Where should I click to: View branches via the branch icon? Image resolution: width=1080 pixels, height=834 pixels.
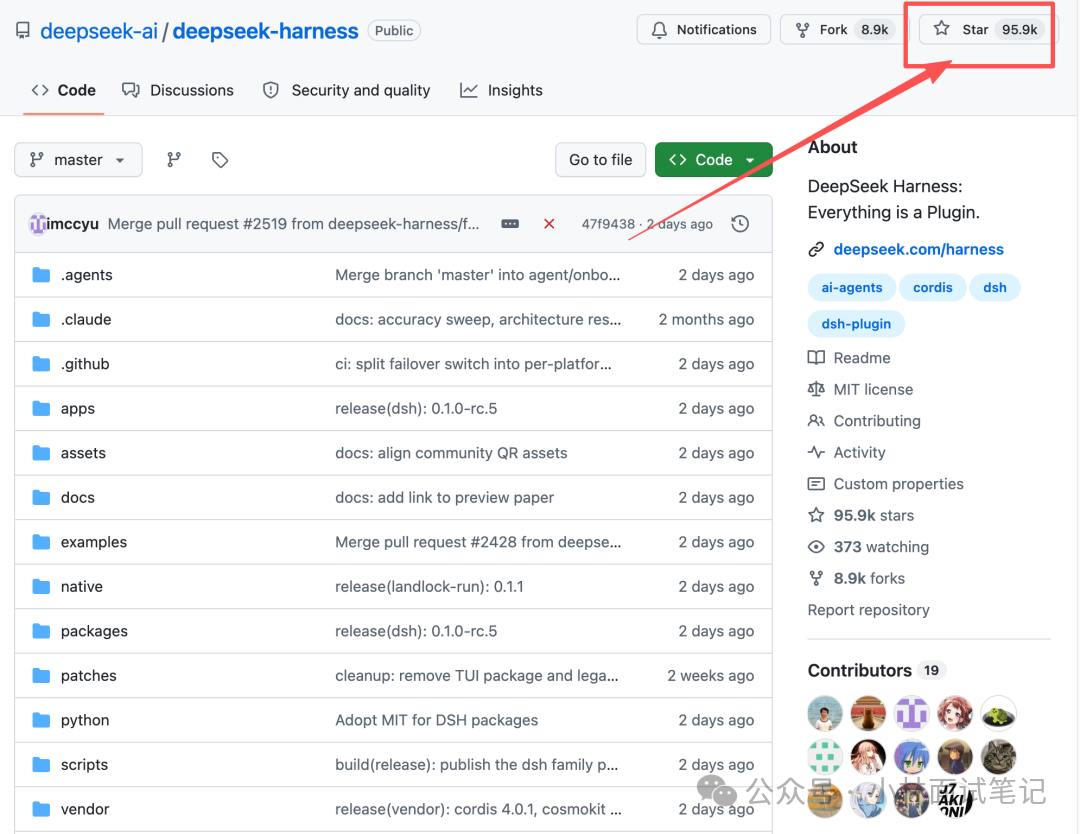coord(174,160)
